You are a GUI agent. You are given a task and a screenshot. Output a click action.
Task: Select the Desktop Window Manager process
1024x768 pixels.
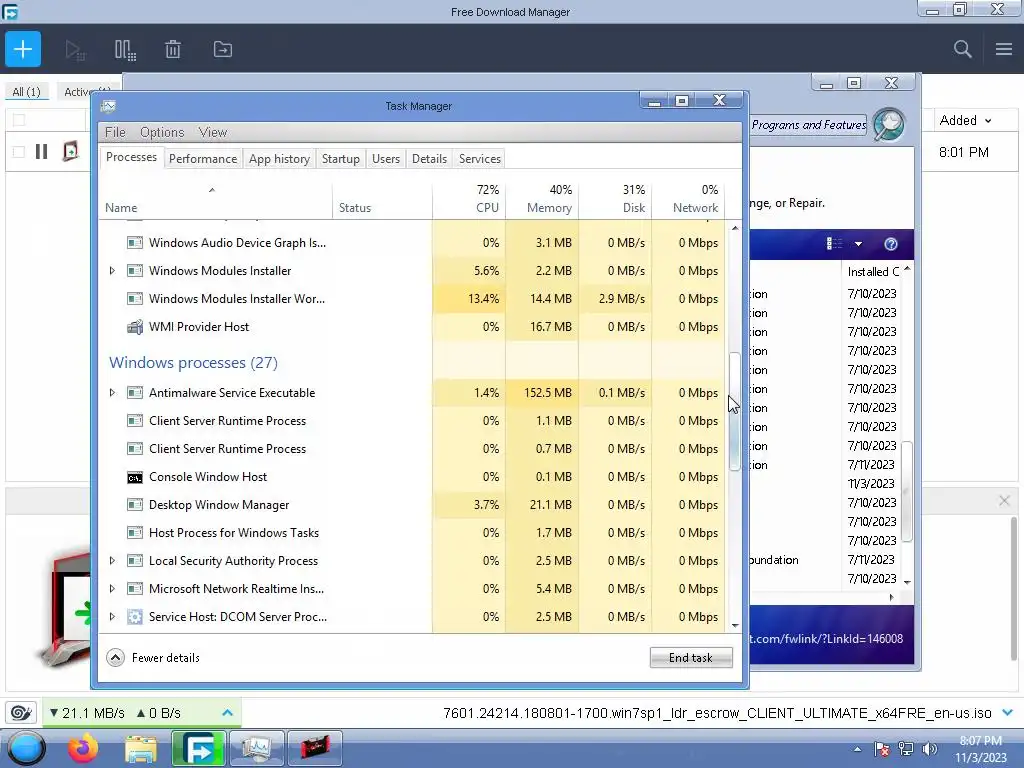coord(413,505)
